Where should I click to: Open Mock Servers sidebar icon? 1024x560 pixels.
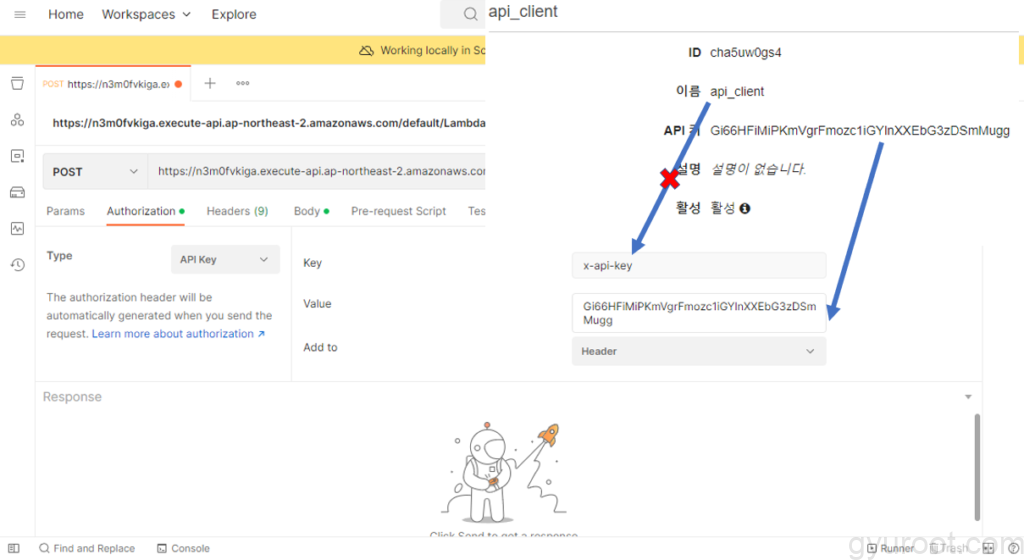coord(17,192)
